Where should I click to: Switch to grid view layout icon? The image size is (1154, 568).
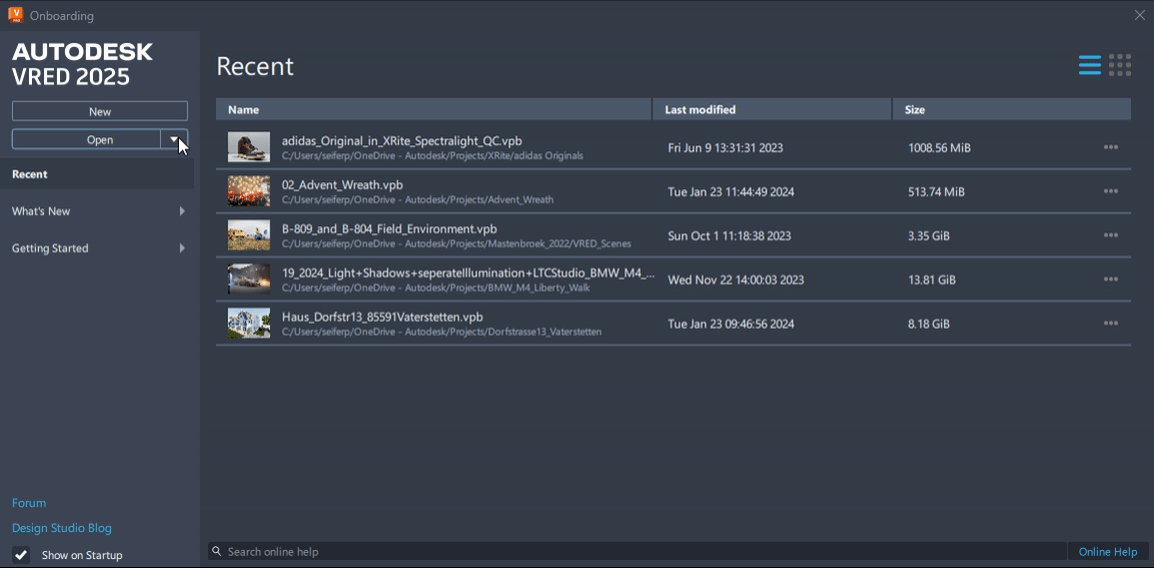[x=1119, y=65]
